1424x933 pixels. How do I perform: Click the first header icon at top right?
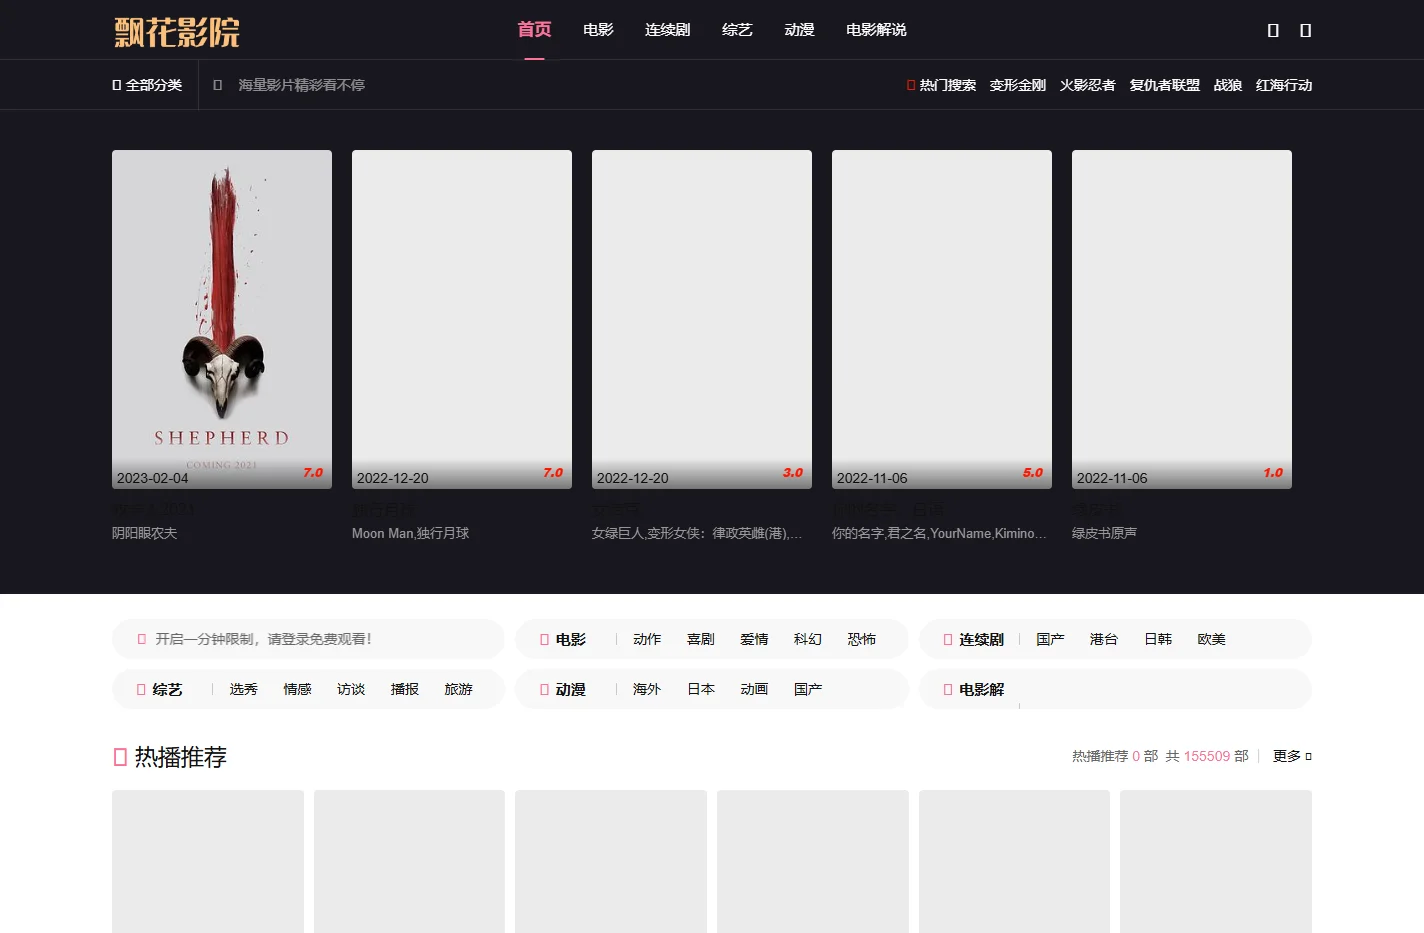[1273, 31]
